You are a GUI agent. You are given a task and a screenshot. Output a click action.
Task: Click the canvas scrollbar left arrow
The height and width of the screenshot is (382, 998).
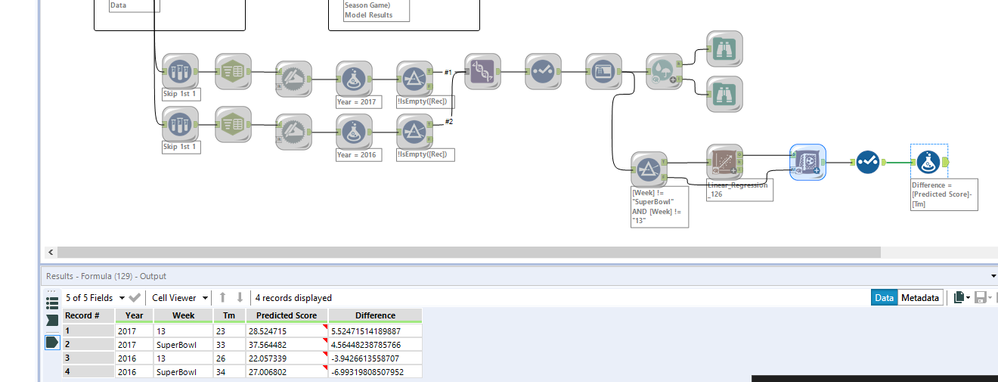[x=50, y=252]
